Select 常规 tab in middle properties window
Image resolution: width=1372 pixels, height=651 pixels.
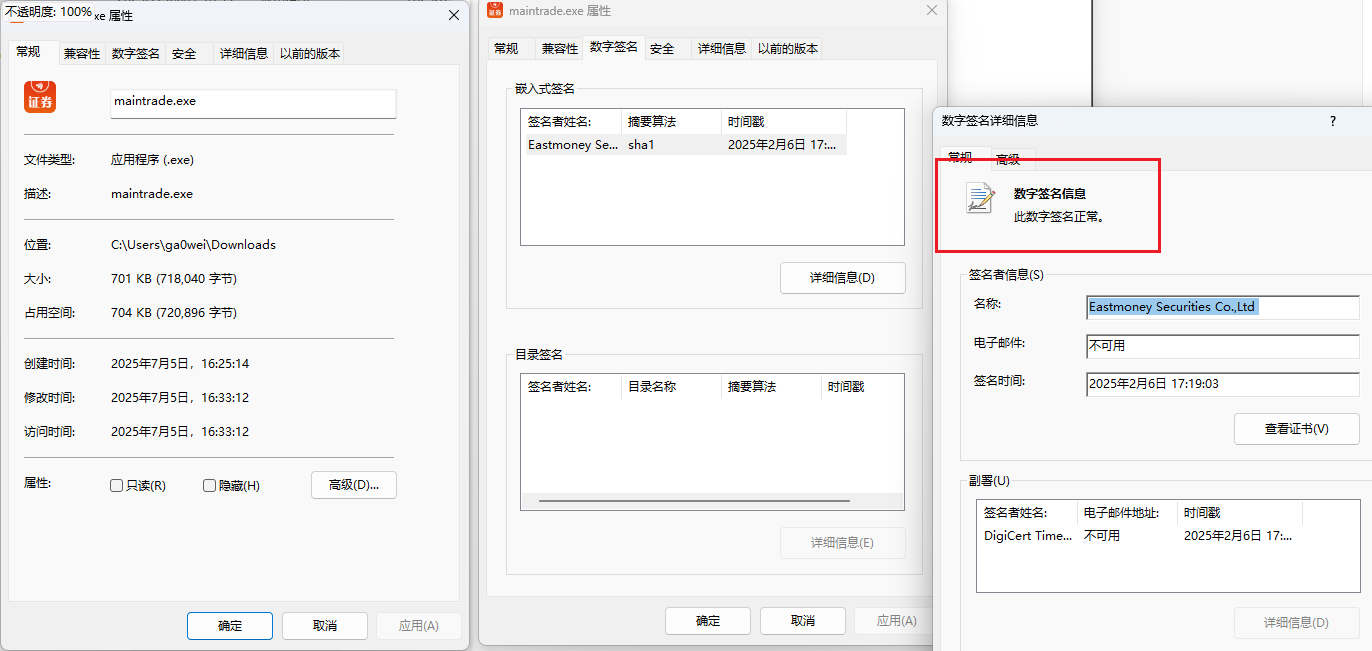coord(506,48)
